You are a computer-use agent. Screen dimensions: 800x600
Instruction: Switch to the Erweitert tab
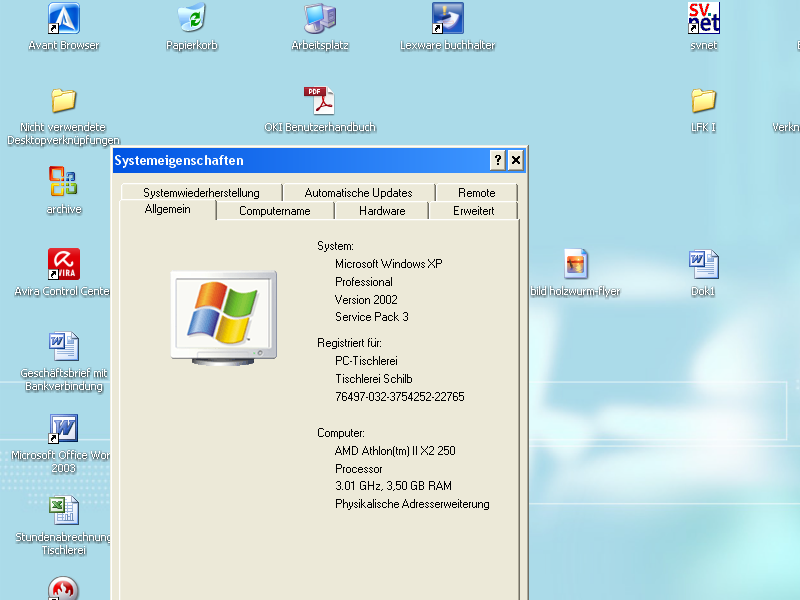pos(473,211)
